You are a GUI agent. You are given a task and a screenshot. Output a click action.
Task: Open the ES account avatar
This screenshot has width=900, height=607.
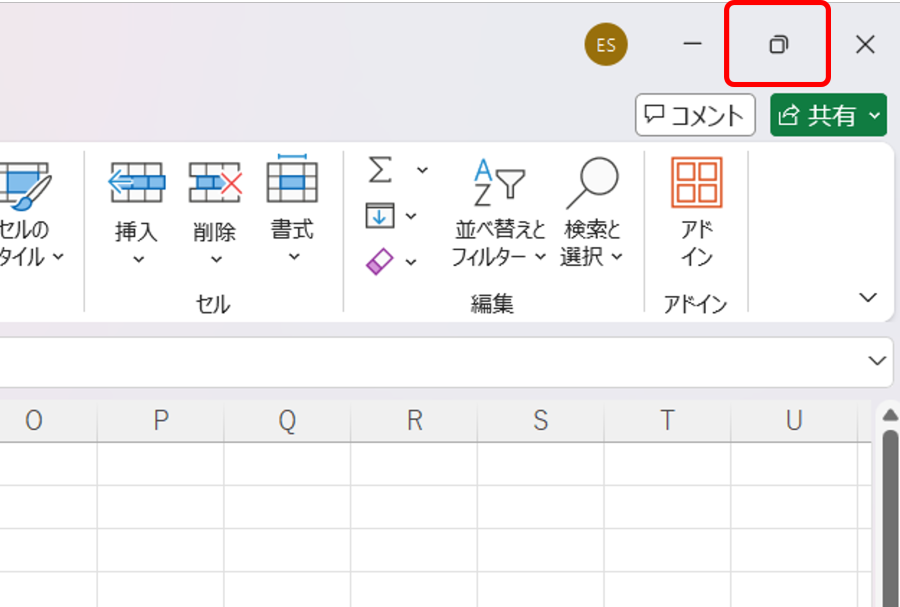[605, 44]
